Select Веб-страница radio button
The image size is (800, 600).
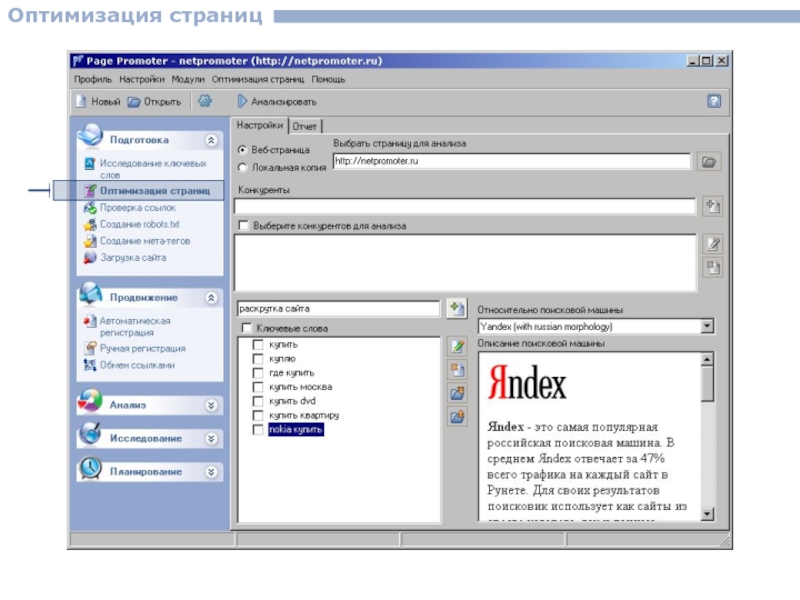[242, 150]
